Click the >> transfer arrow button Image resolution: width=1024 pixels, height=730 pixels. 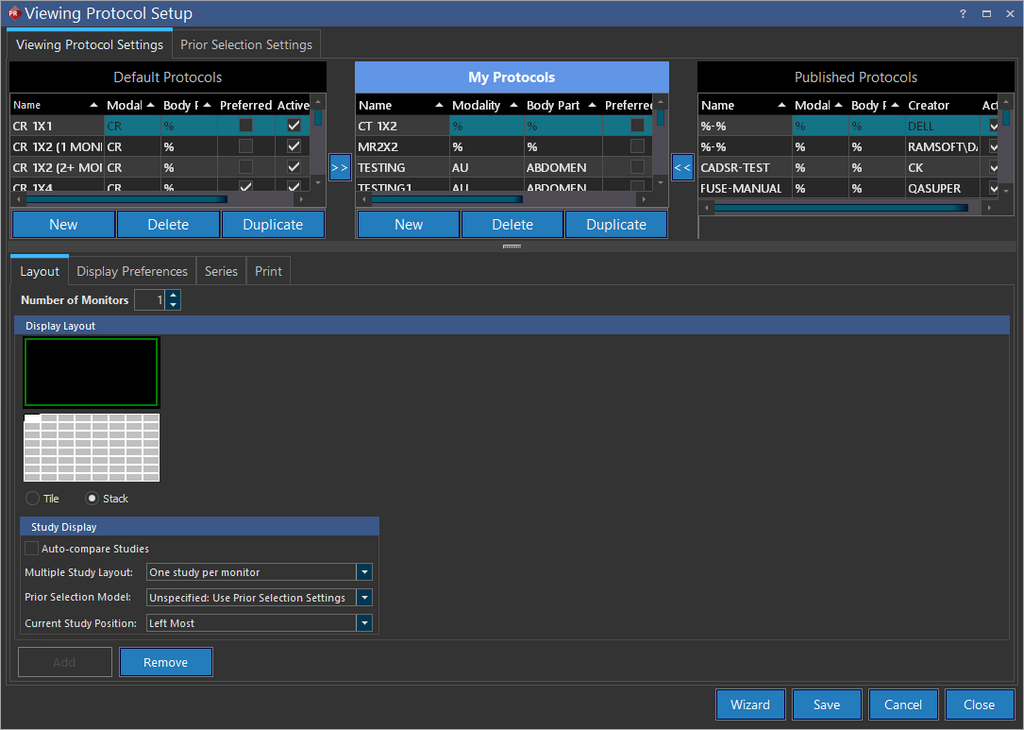(340, 168)
